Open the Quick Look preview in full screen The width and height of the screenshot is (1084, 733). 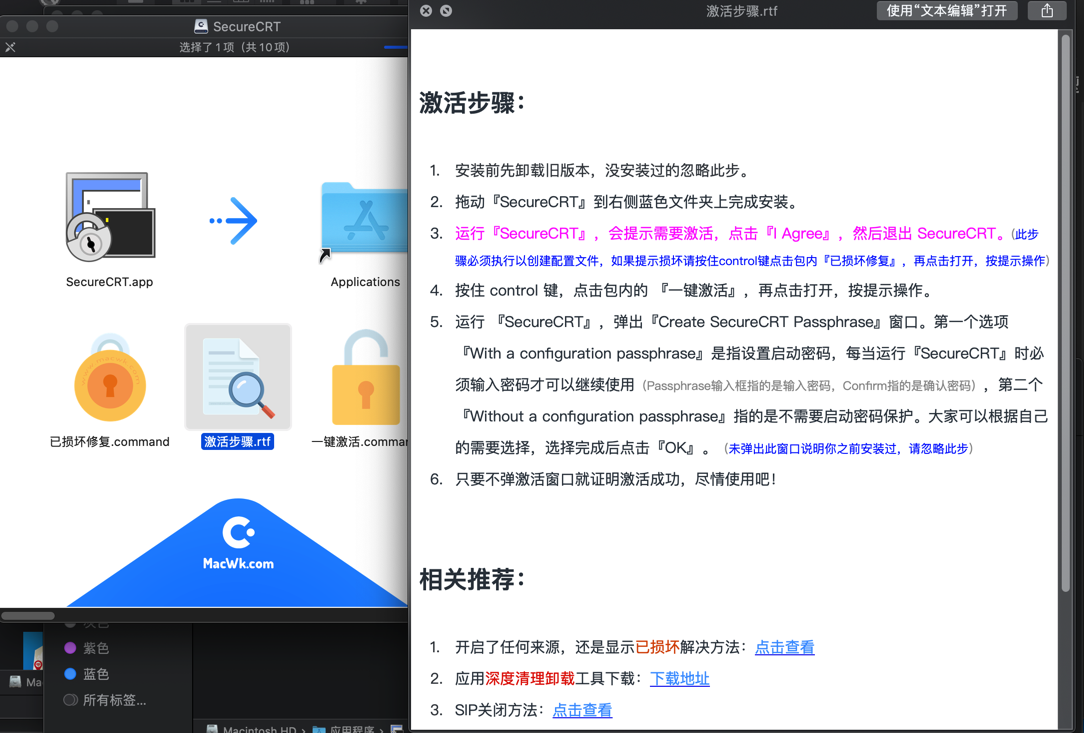pyautogui.click(x=446, y=10)
